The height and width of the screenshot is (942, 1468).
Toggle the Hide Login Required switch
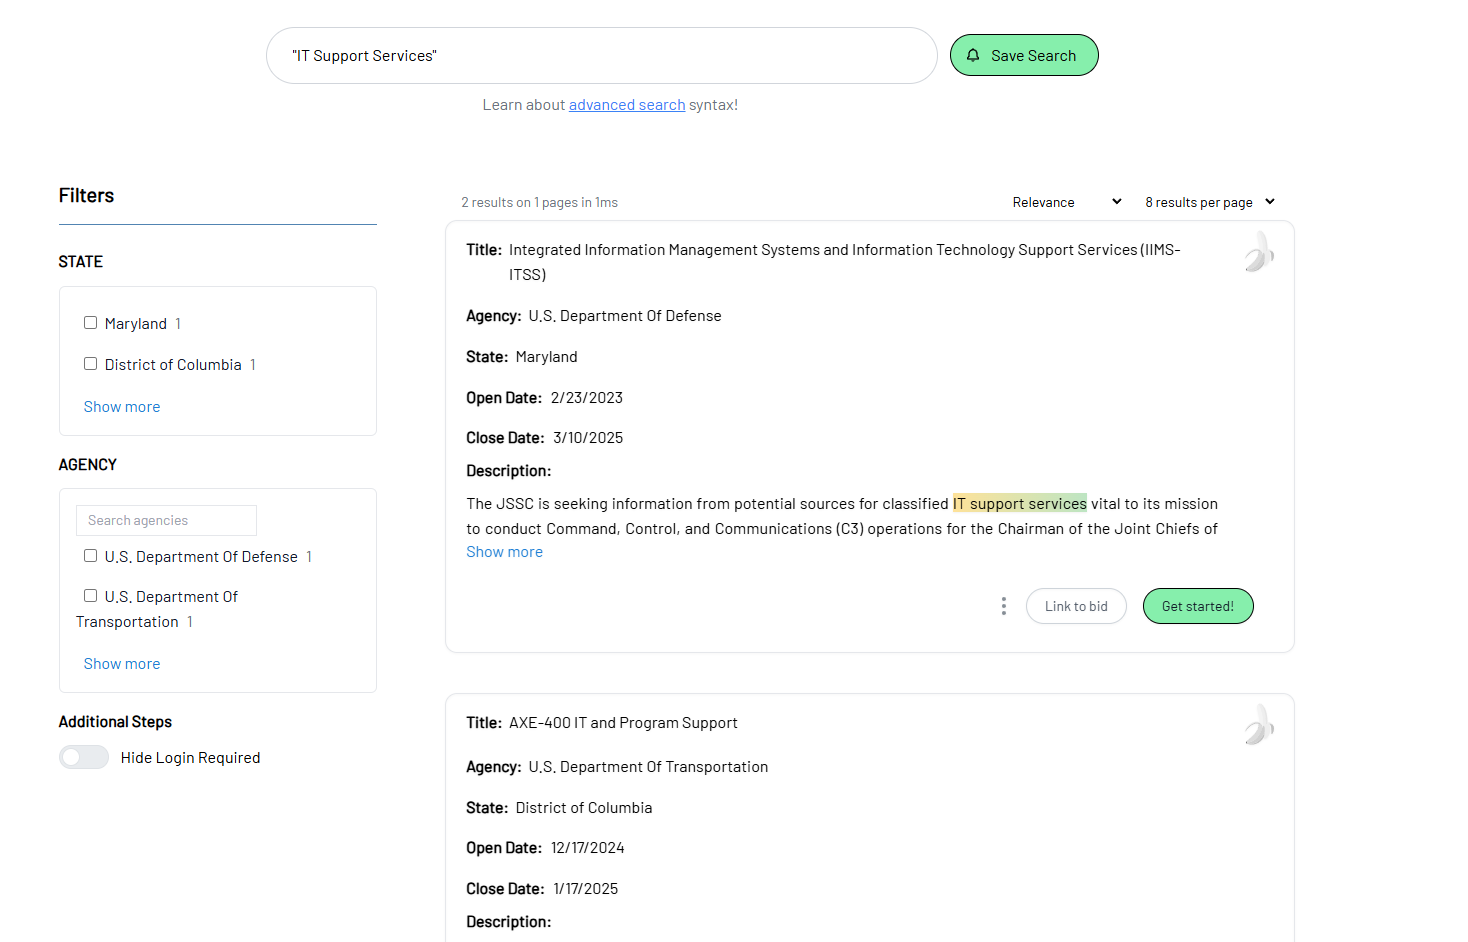click(x=84, y=757)
